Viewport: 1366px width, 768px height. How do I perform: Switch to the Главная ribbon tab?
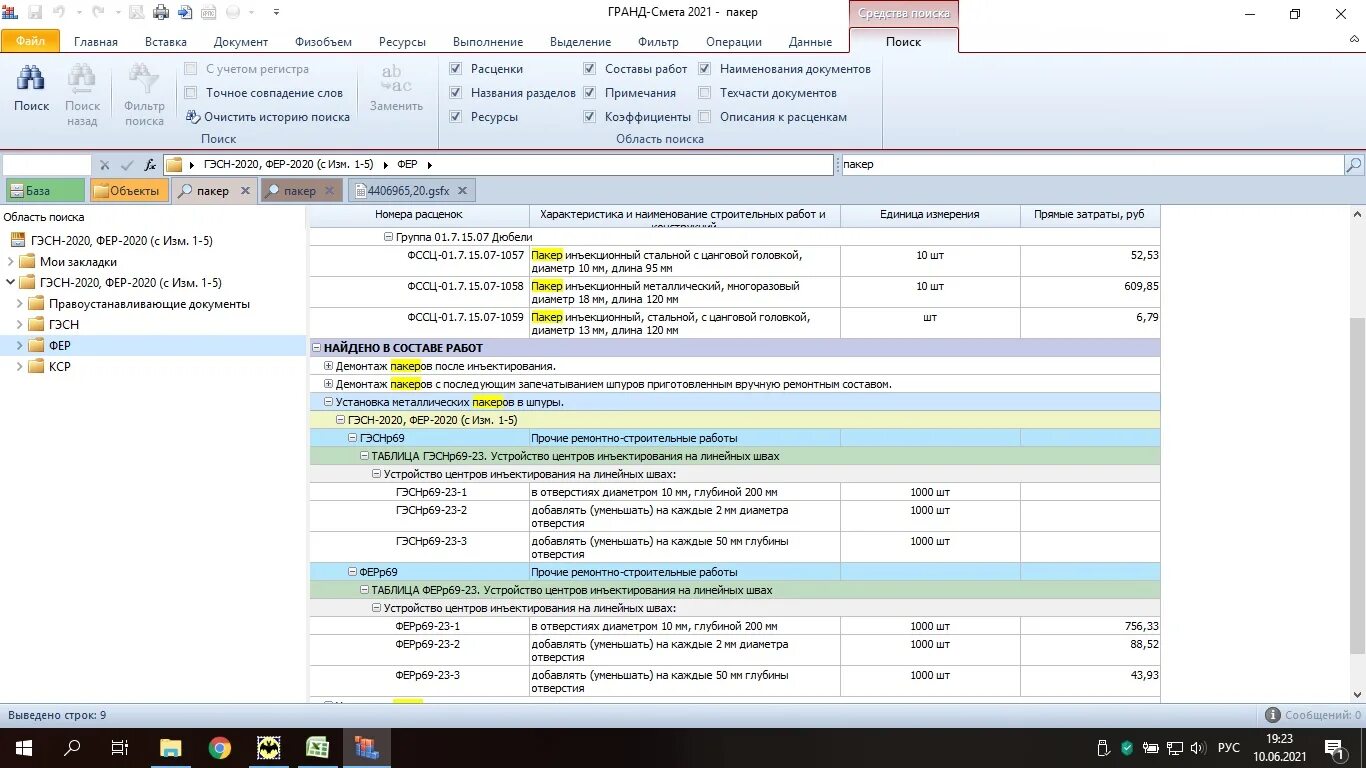coord(96,42)
